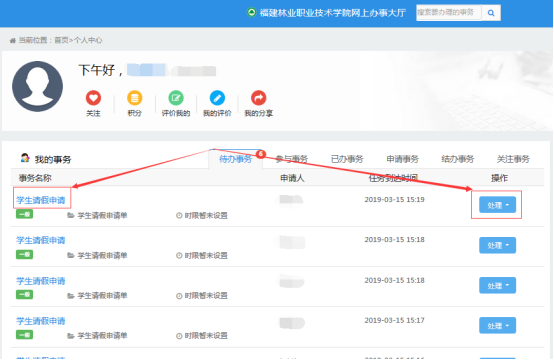Click folder icon in the 15:19 row

point(71,216)
